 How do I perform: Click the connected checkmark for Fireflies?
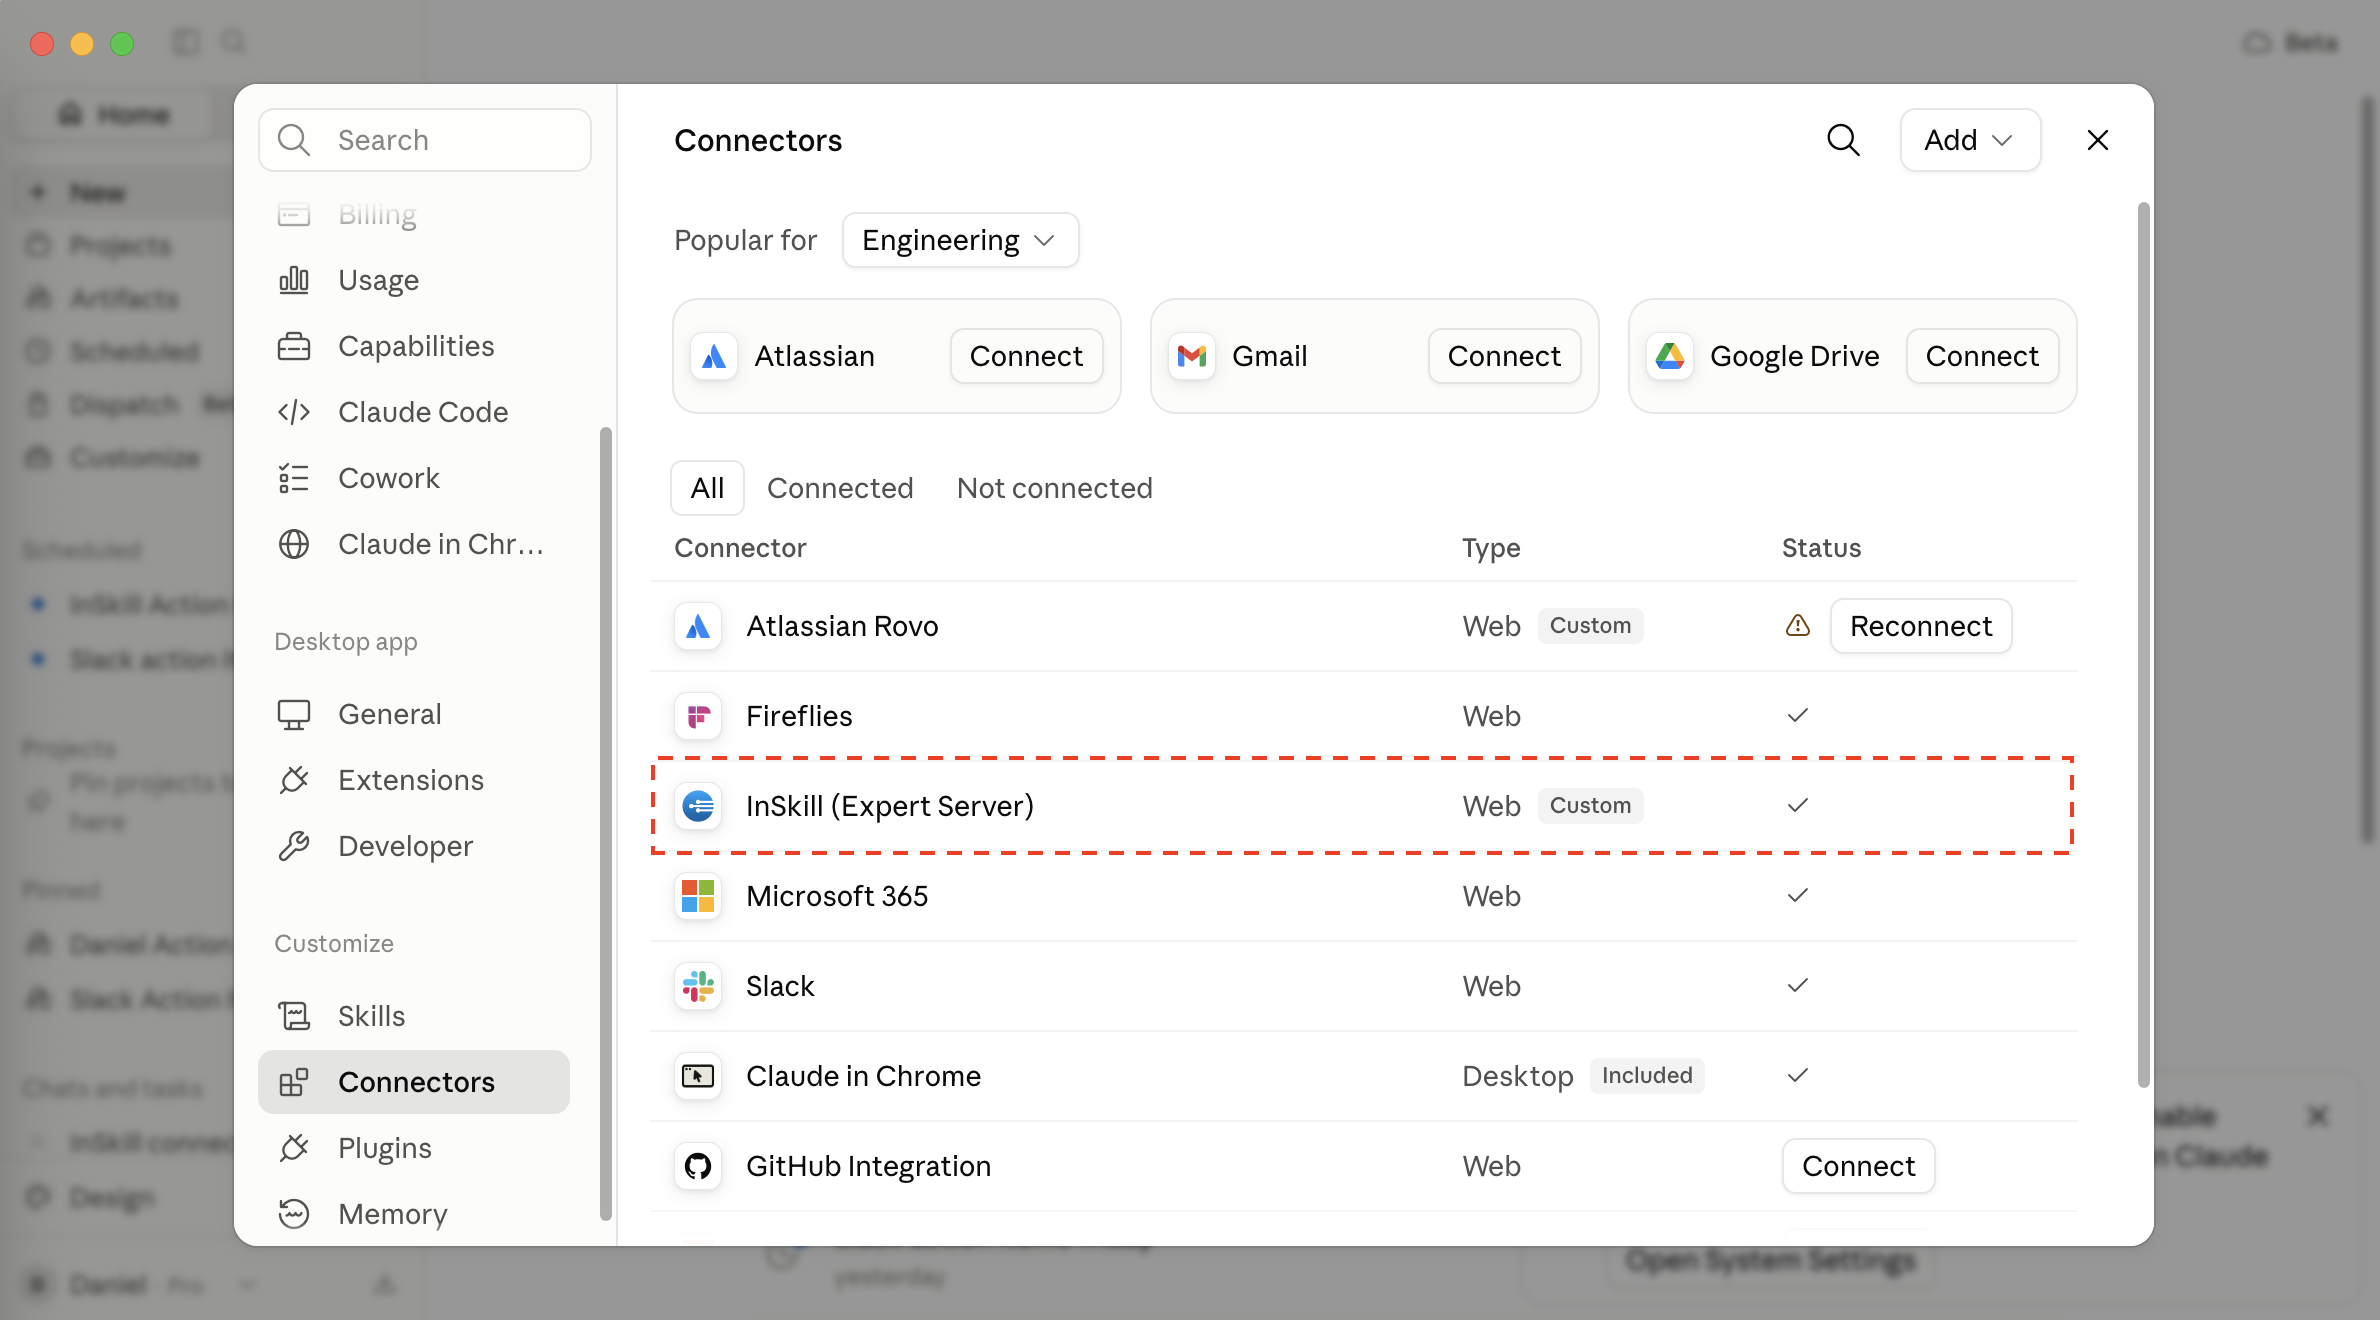[1798, 715]
